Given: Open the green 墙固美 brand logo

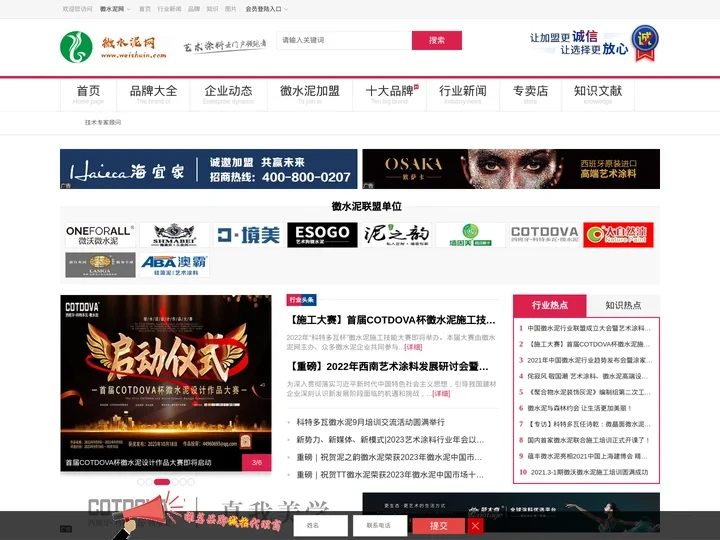Looking at the screenshot, I should click(470, 235).
